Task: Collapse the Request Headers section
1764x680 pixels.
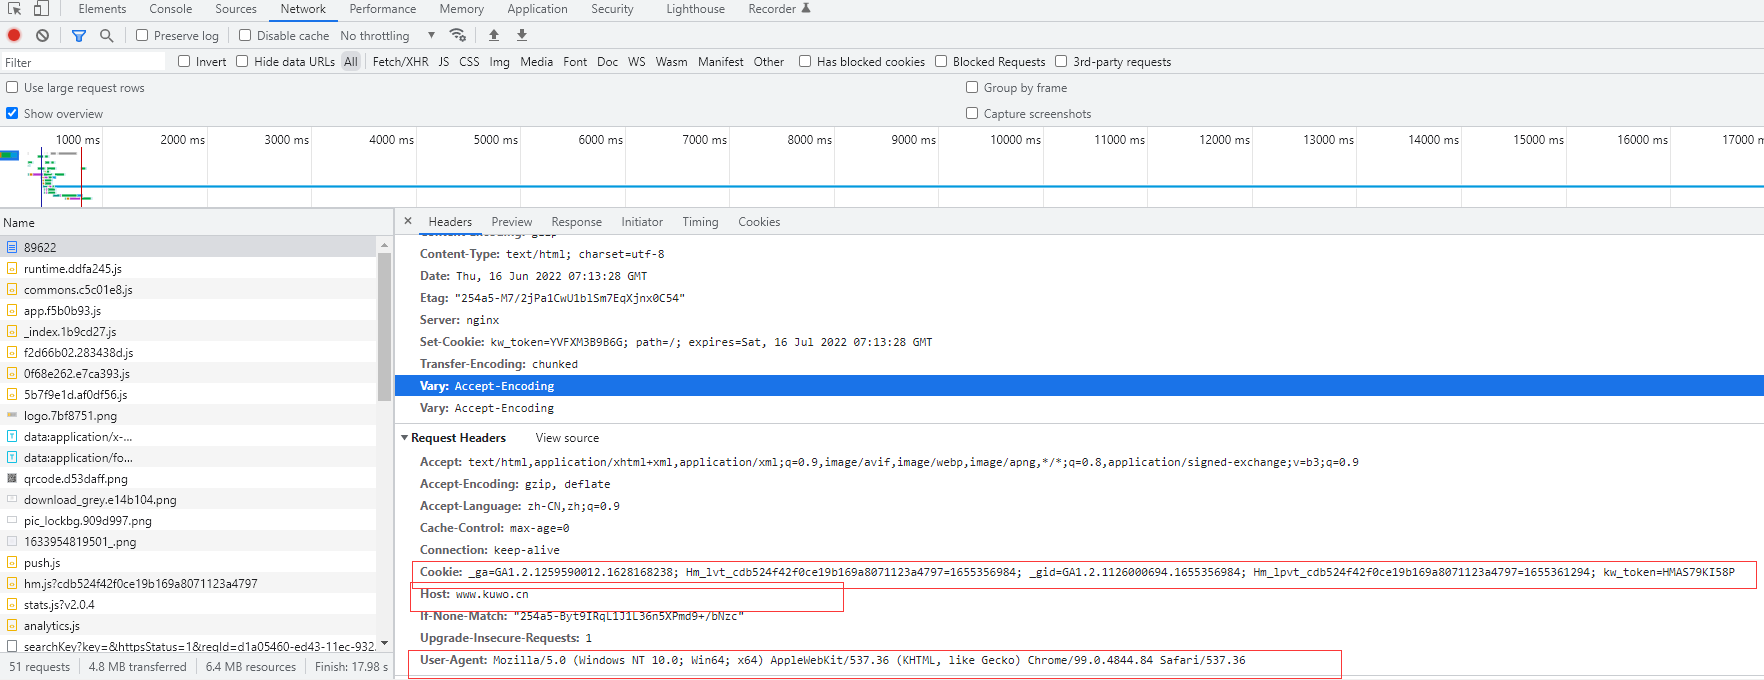Action: coord(405,438)
